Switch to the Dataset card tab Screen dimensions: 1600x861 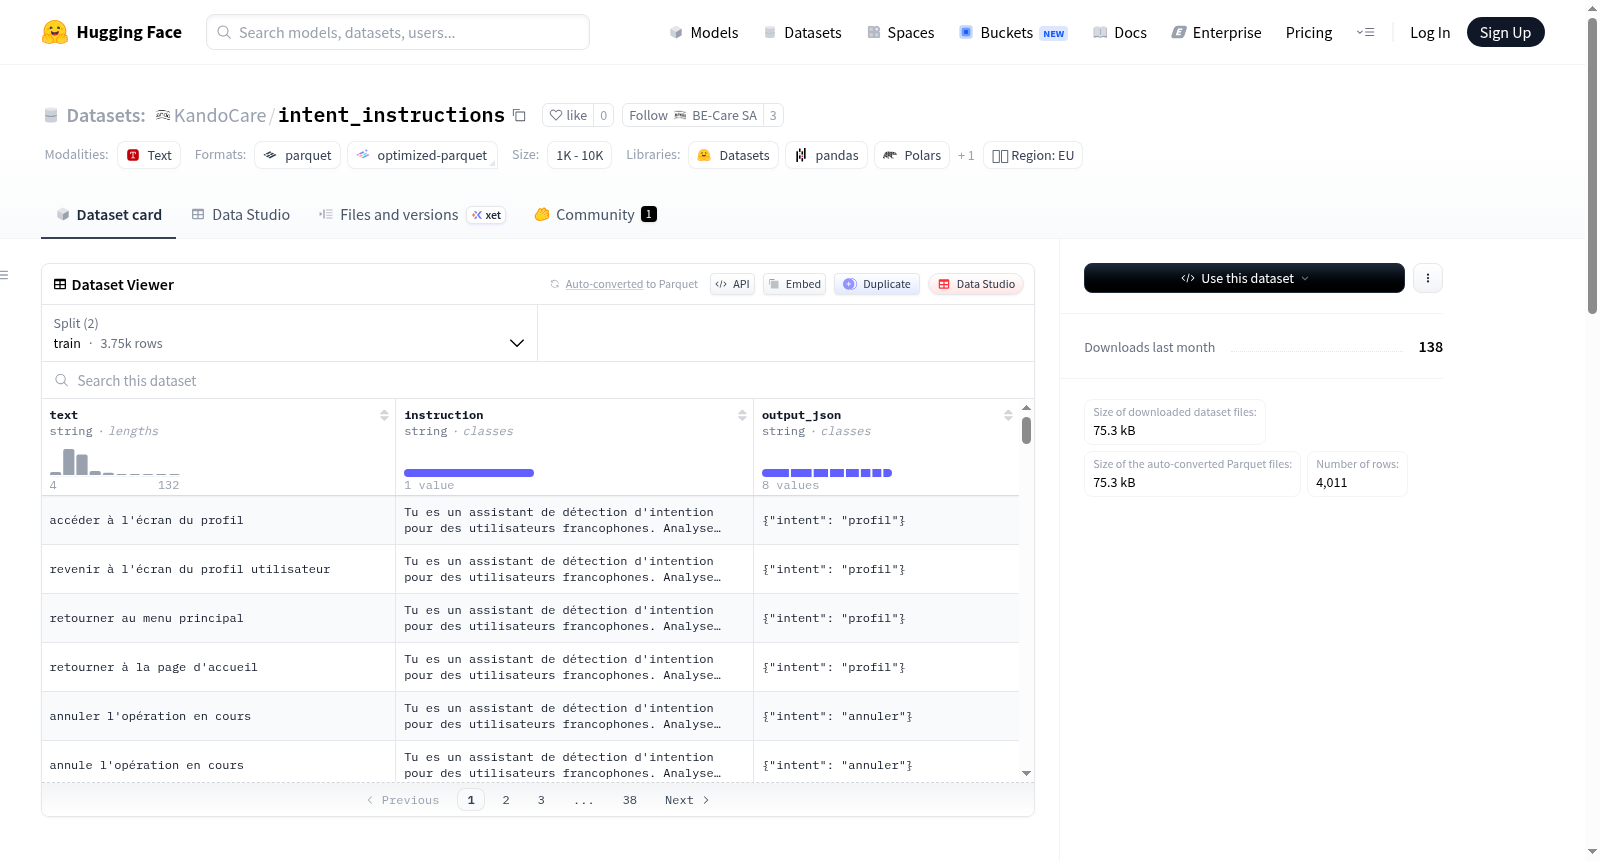[x=108, y=215]
